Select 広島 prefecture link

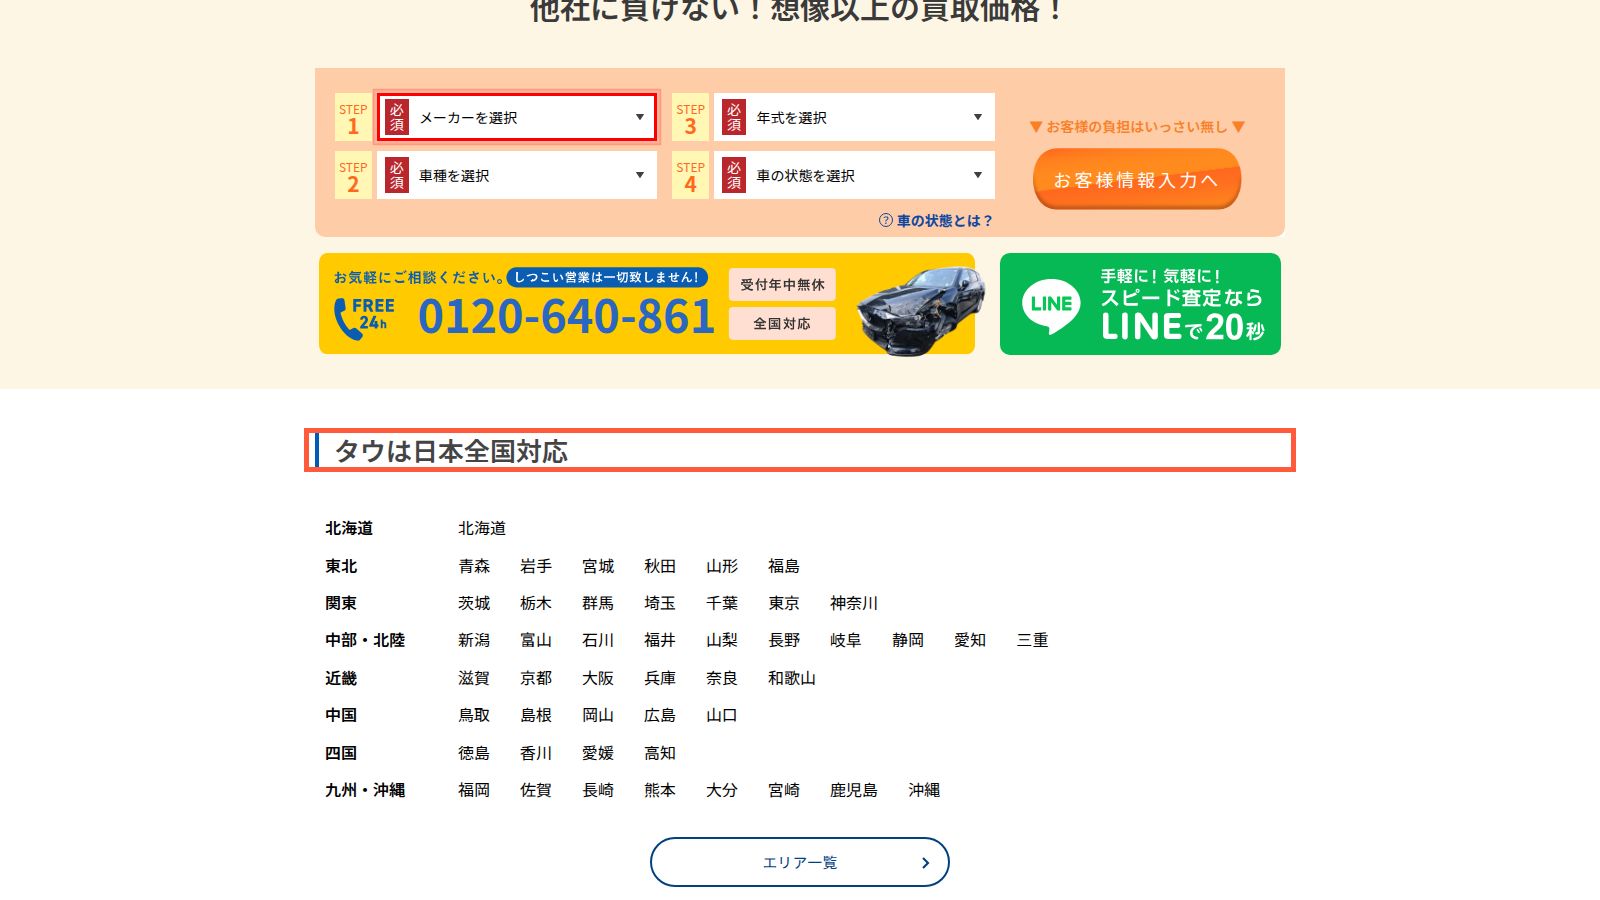coord(660,715)
